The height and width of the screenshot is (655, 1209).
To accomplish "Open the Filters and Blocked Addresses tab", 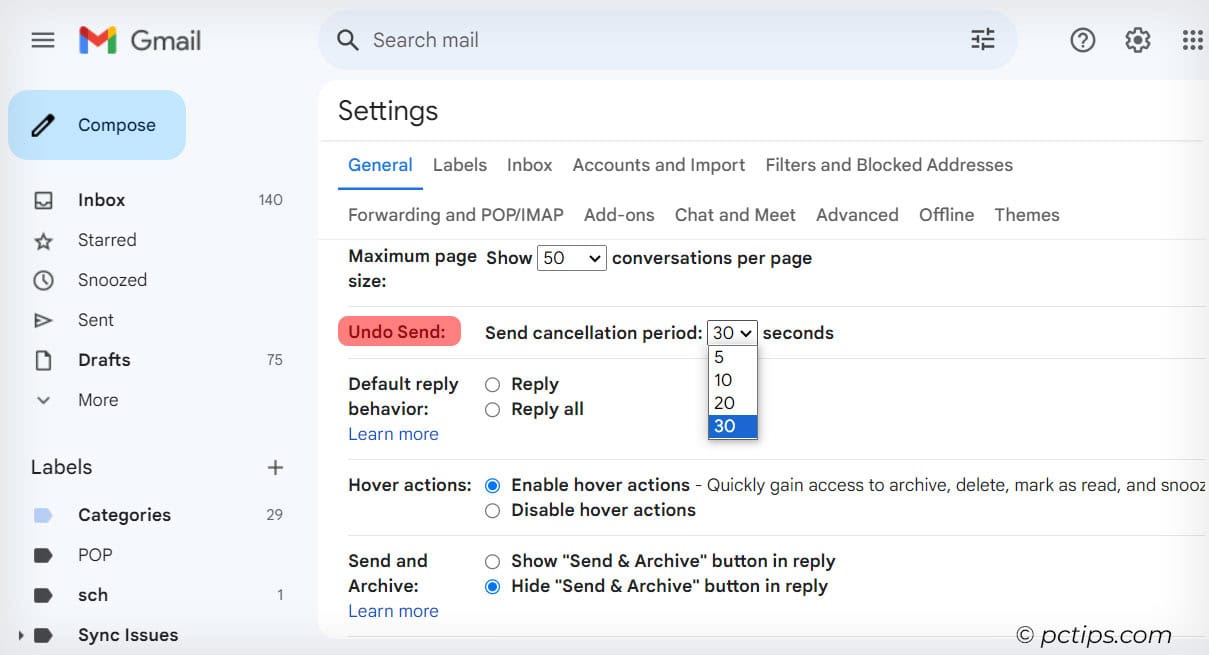I will (888, 165).
